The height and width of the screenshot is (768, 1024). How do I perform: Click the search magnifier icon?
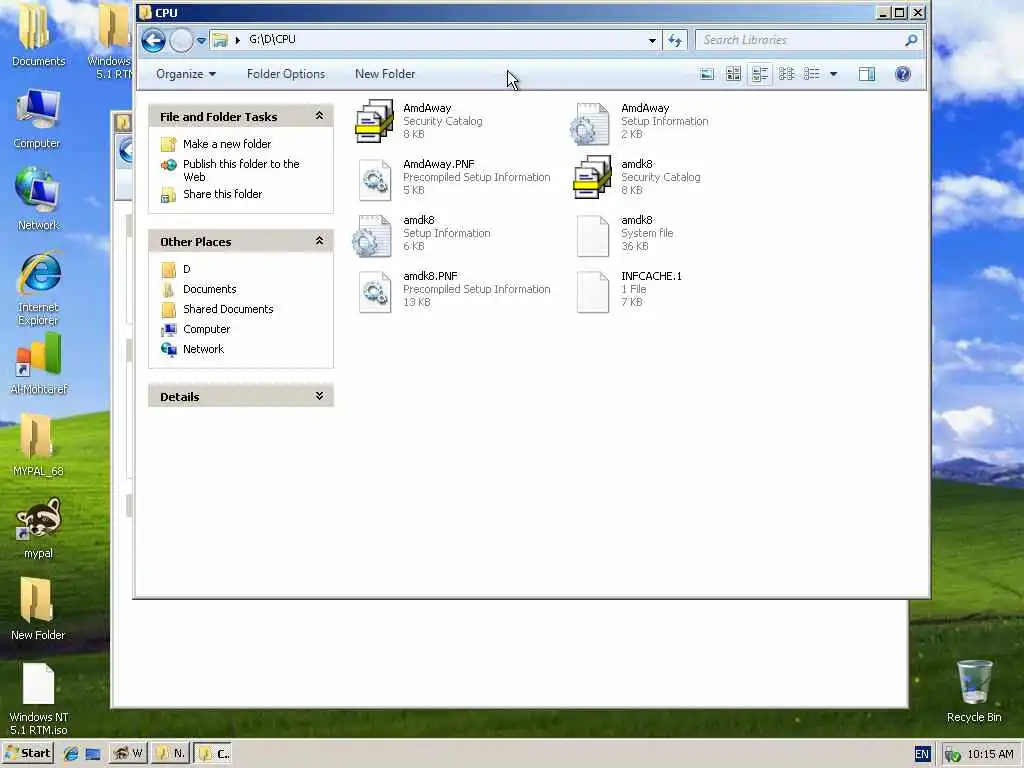[x=911, y=40]
